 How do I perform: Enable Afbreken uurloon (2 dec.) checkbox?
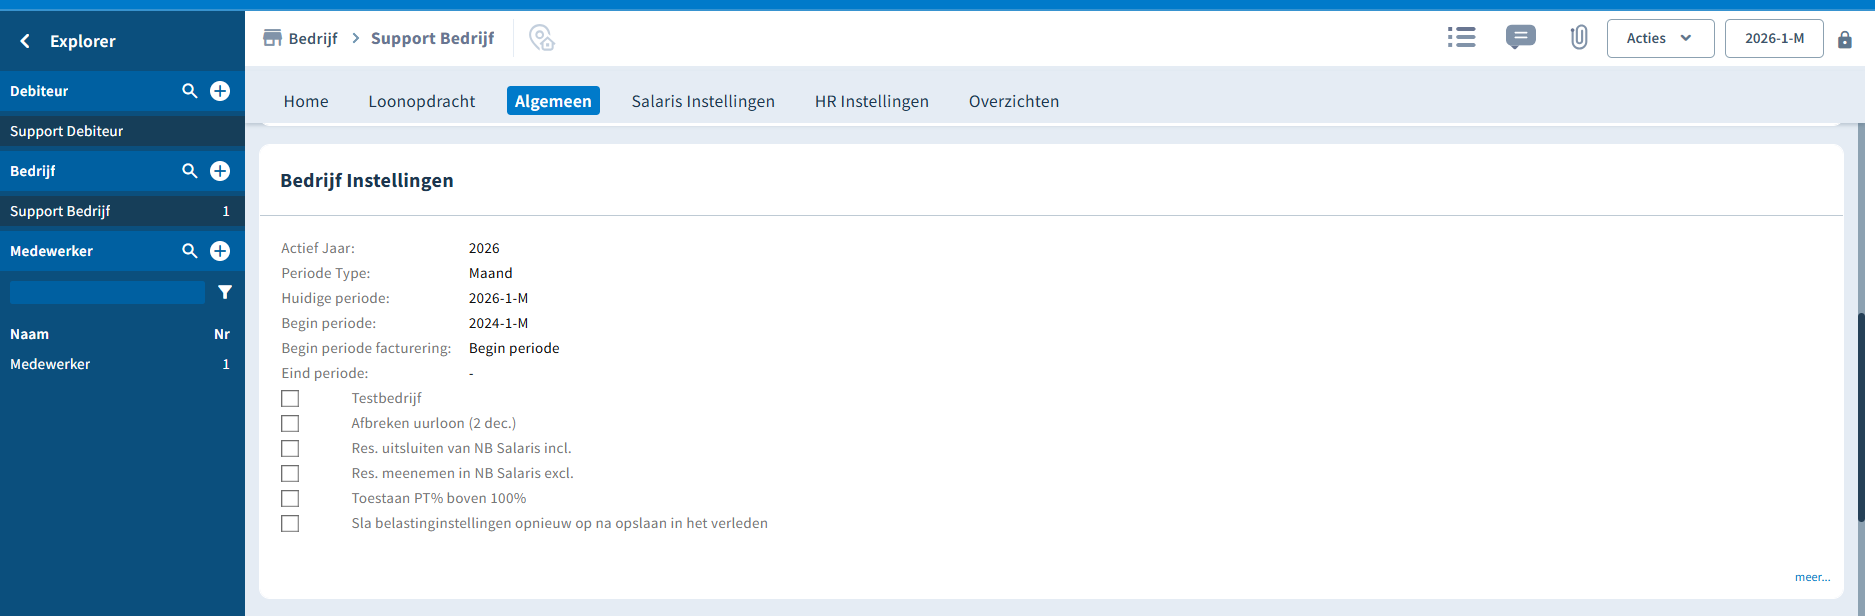click(290, 423)
